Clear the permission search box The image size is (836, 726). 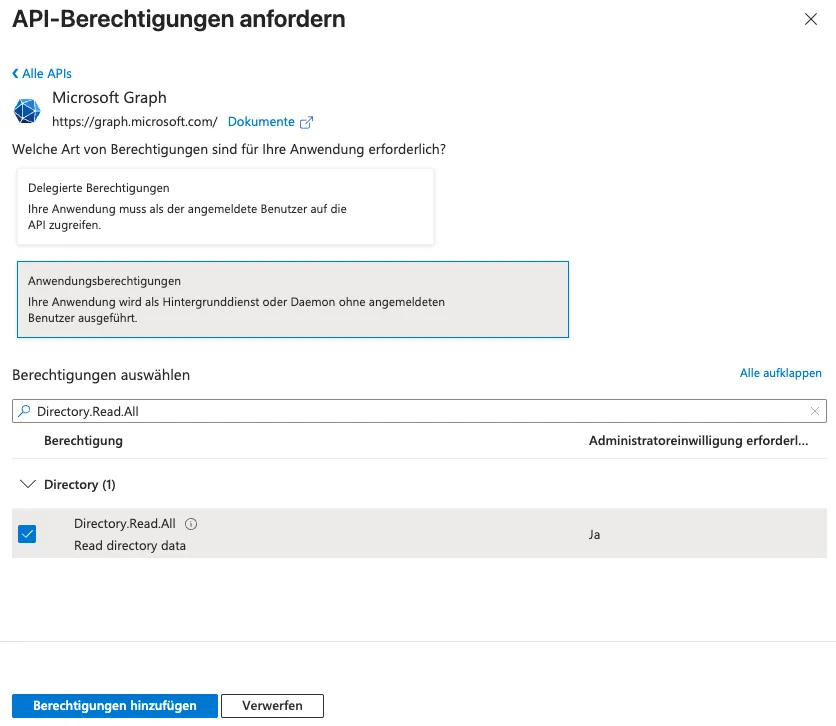815,411
